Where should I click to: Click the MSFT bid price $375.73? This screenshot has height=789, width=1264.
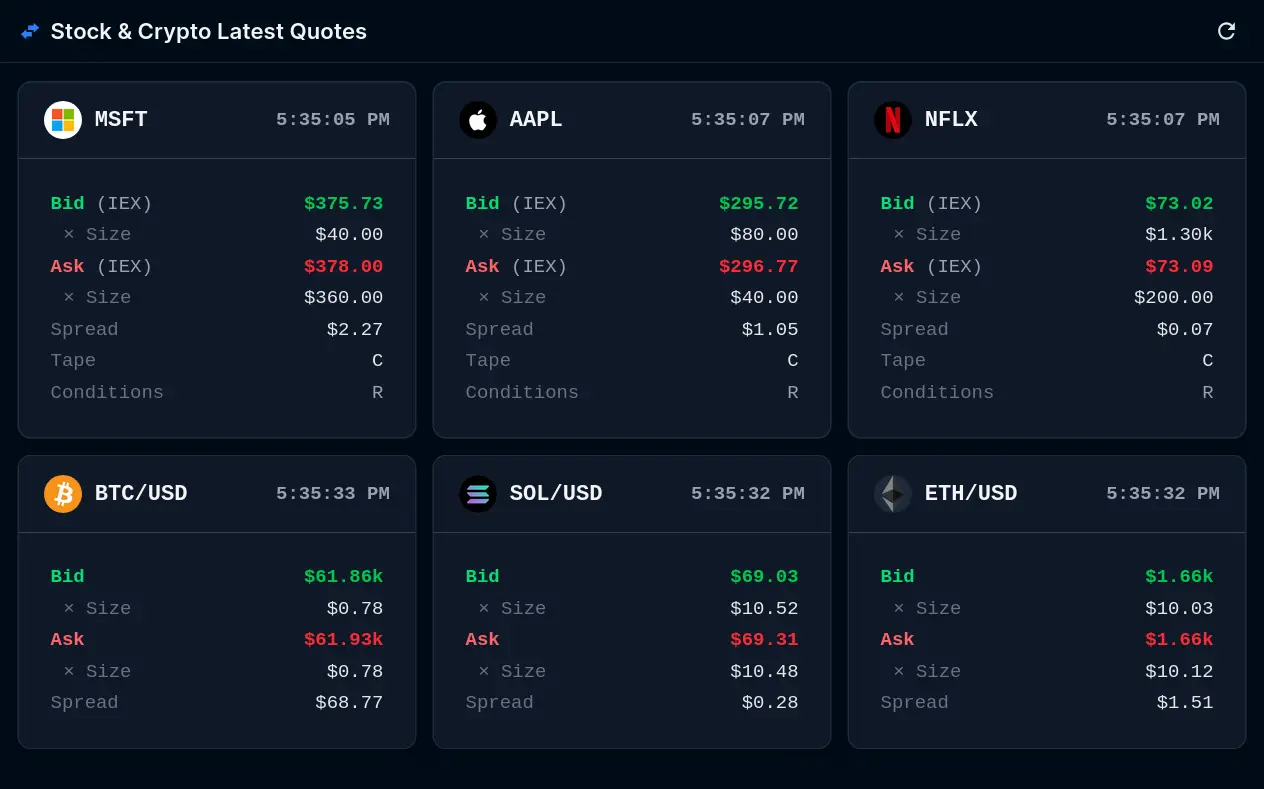(344, 204)
